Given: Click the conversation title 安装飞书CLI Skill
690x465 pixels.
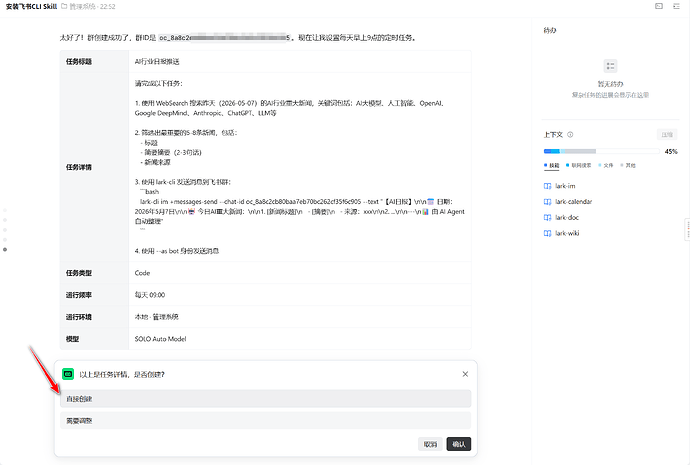Looking at the screenshot, I should pyautogui.click(x=31, y=6).
